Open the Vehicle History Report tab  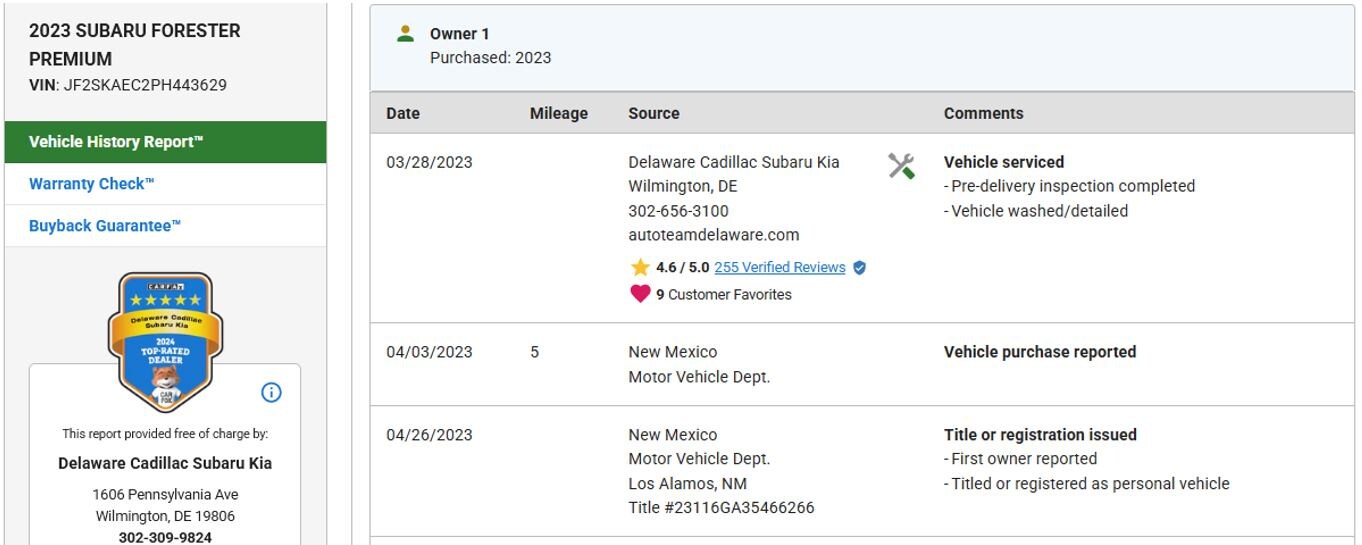tap(116, 142)
